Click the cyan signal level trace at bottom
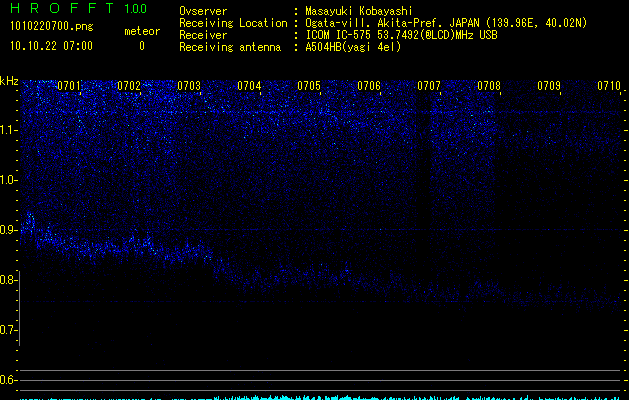Screen dimensions: 629x400 (x=321, y=398)
